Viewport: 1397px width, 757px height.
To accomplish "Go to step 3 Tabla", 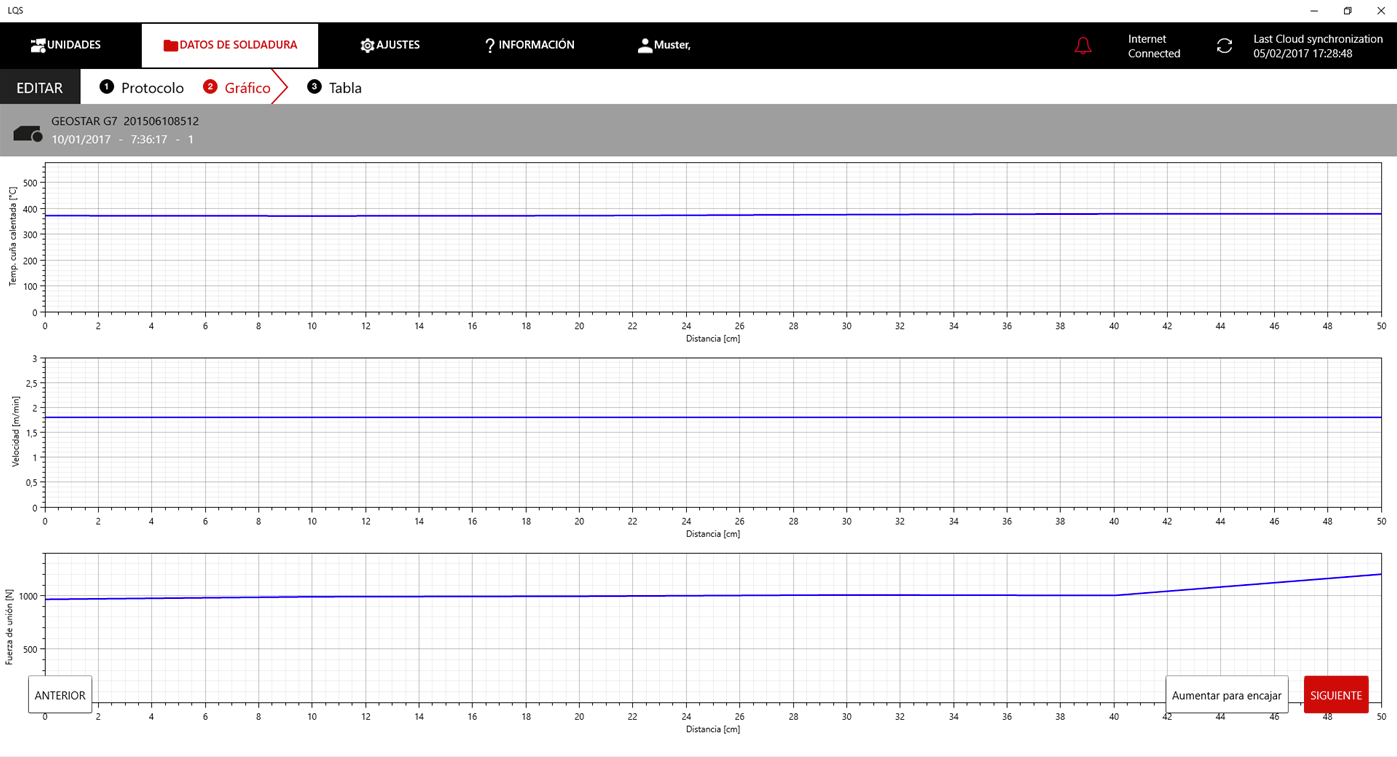I will click(335, 87).
